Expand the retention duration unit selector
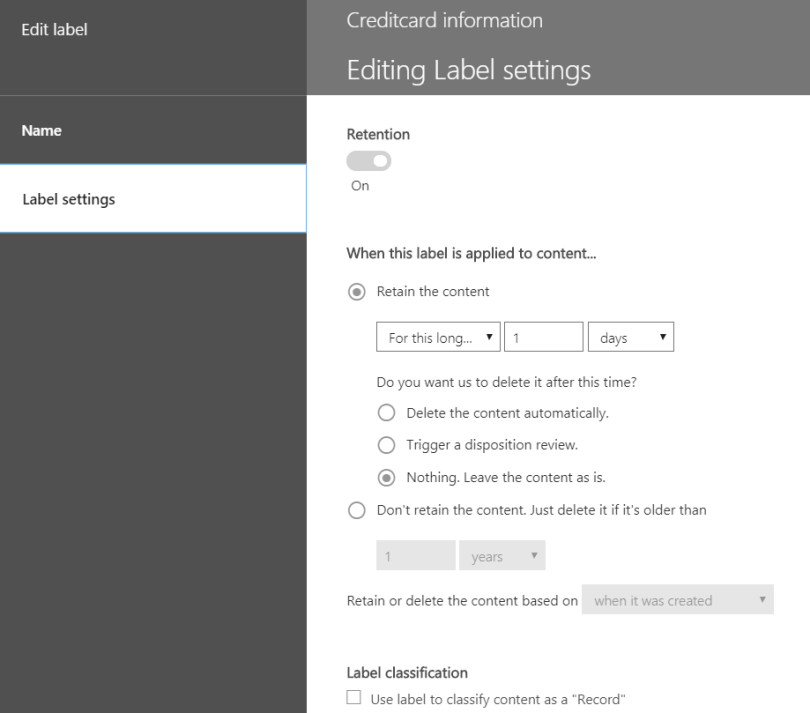Image resolution: width=810 pixels, height=713 pixels. click(x=631, y=336)
